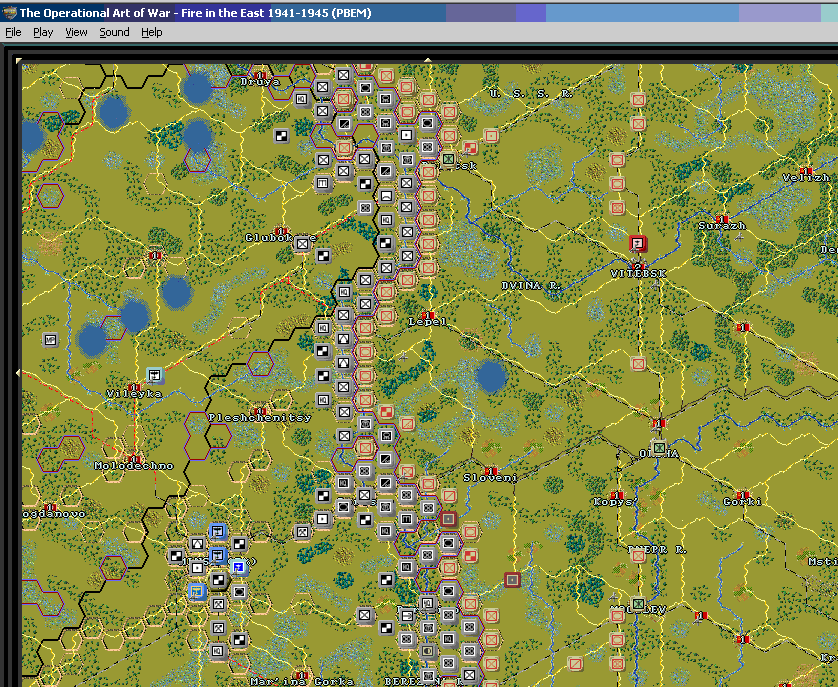Select the green unit counter on Mogilev
The image size is (839, 687).
tap(637, 604)
